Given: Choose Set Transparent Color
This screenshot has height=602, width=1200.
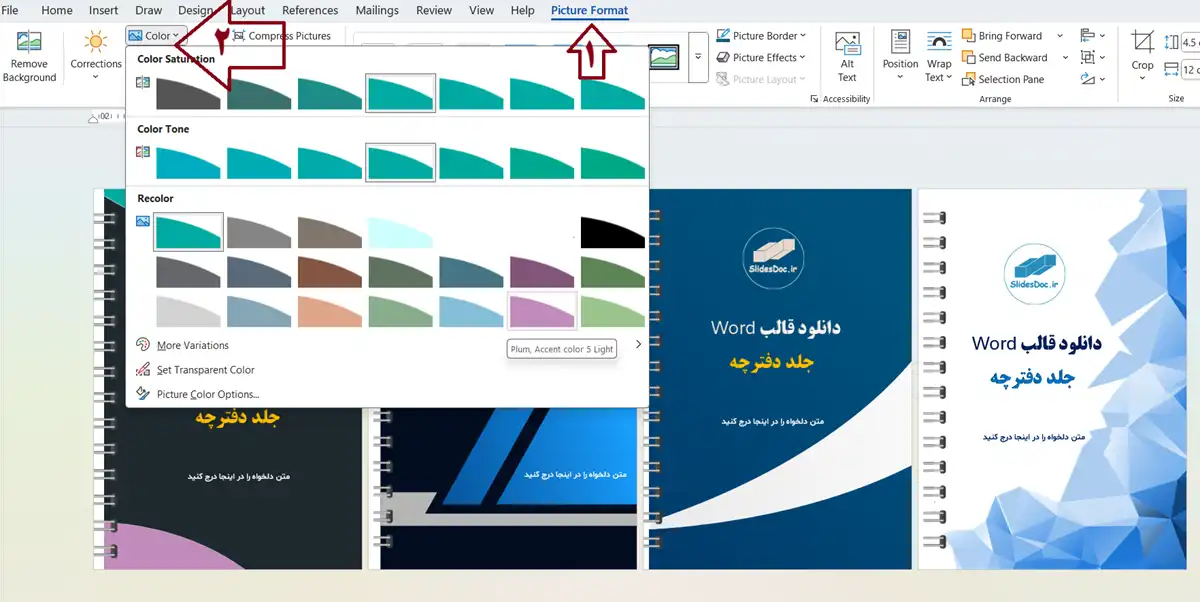Looking at the screenshot, I should pyautogui.click(x=205, y=370).
